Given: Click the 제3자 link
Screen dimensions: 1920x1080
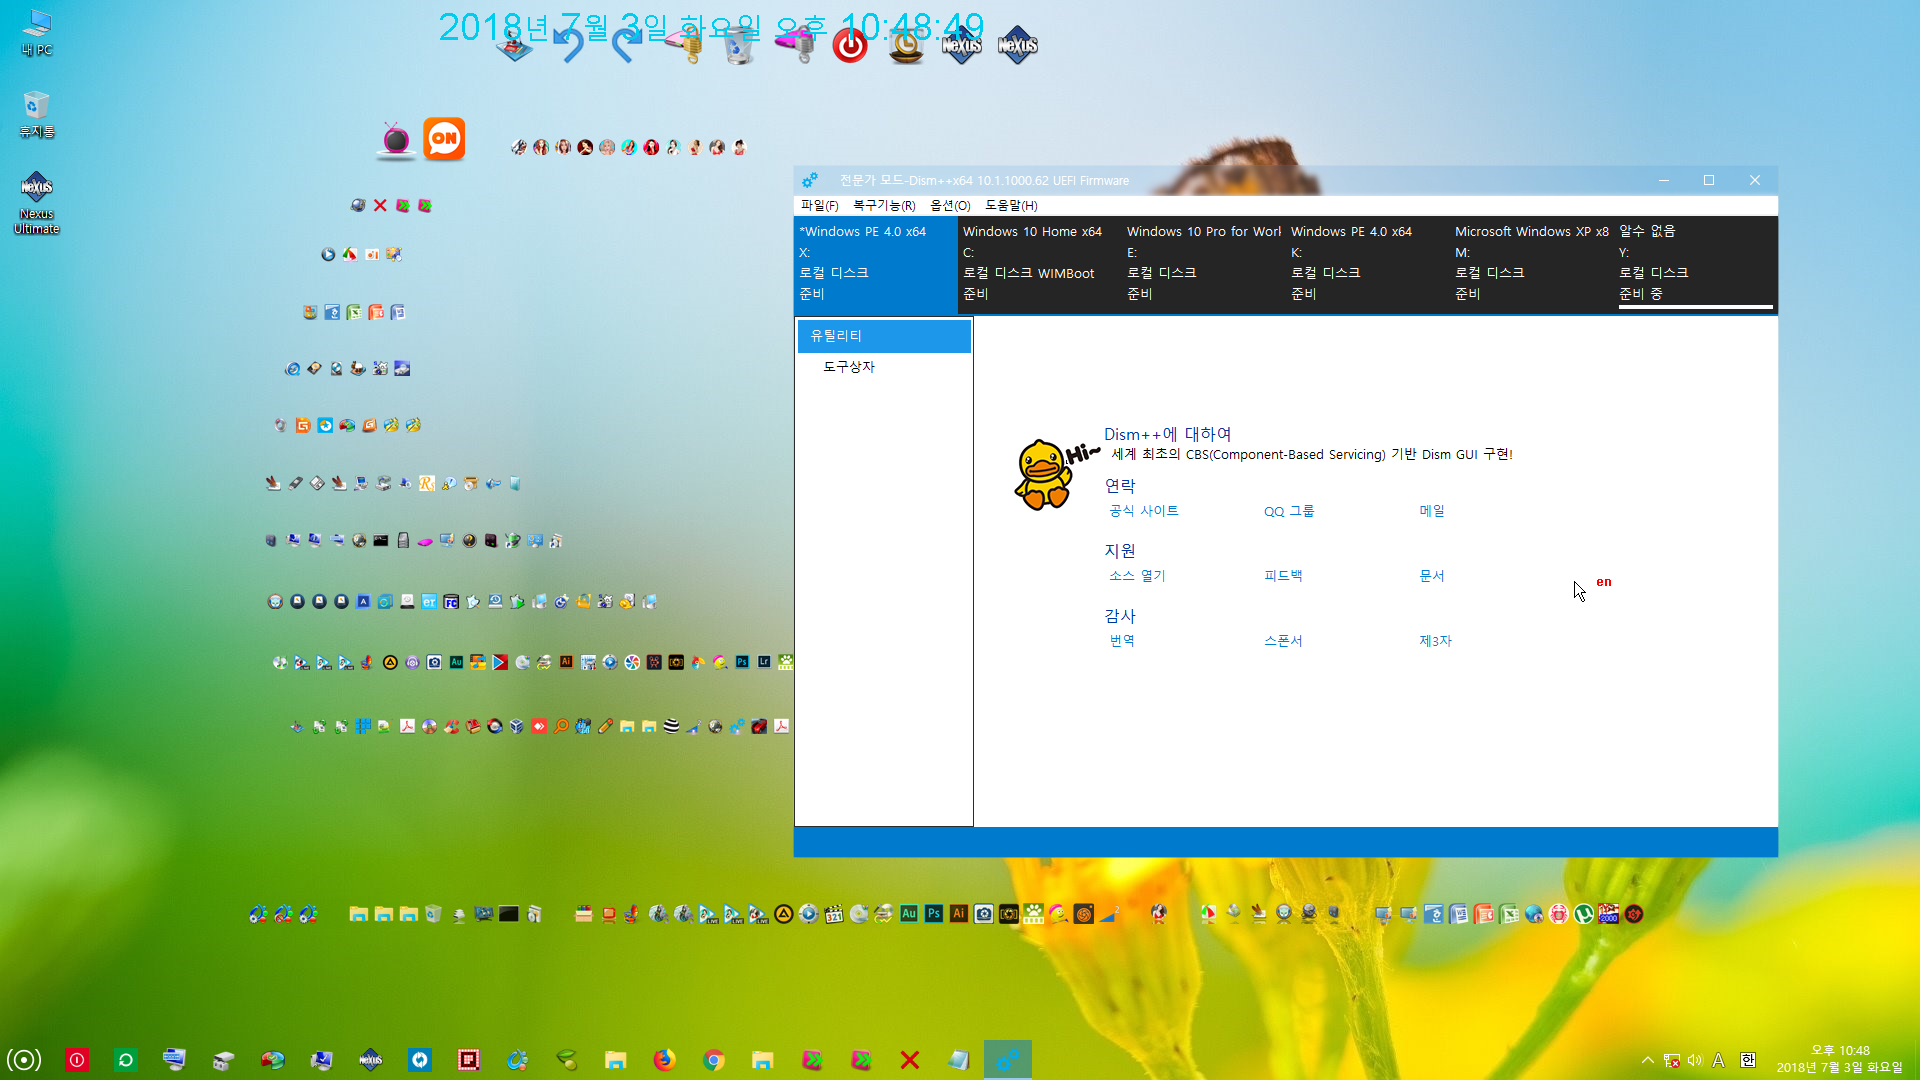Looking at the screenshot, I should click(1435, 641).
